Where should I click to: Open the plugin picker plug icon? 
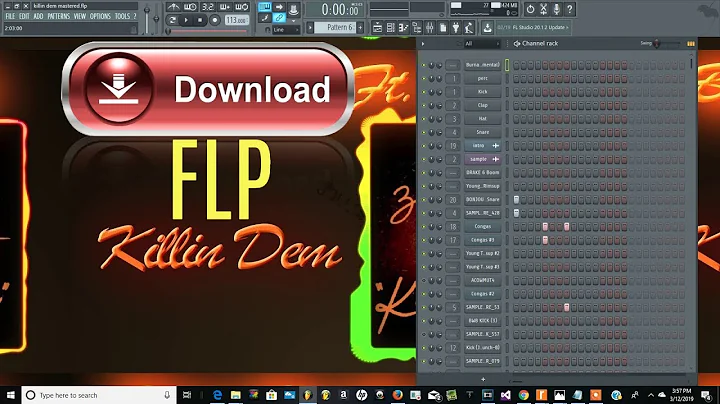[x=456, y=28]
